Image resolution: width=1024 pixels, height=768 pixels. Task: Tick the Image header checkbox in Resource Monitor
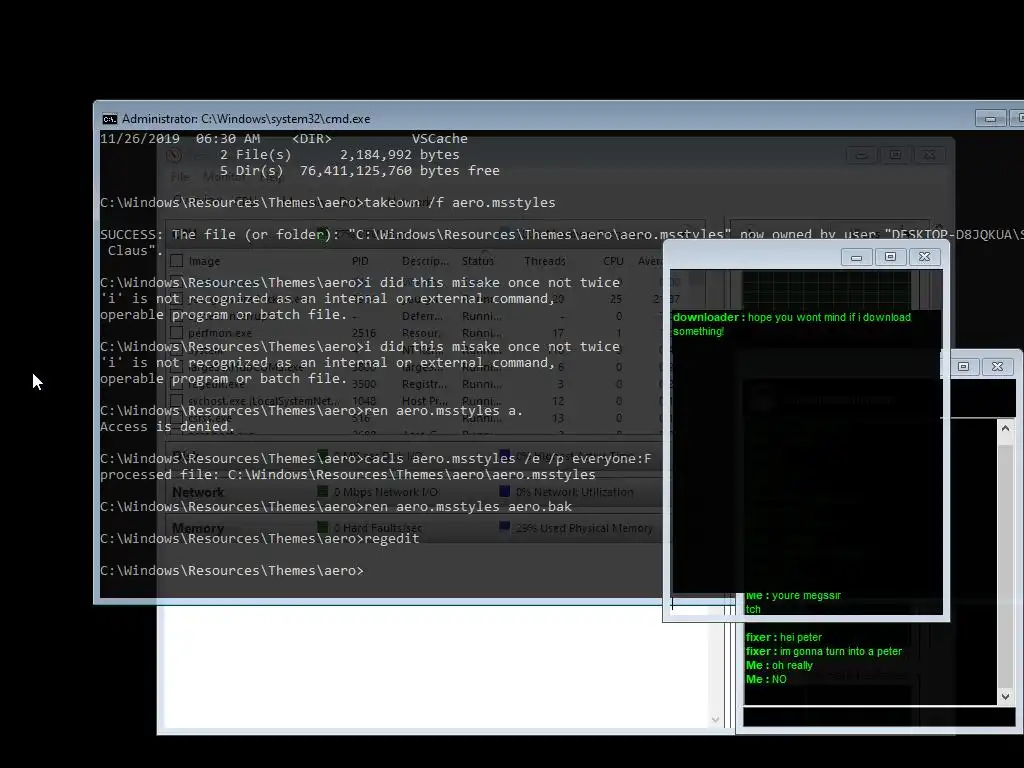tap(176, 261)
